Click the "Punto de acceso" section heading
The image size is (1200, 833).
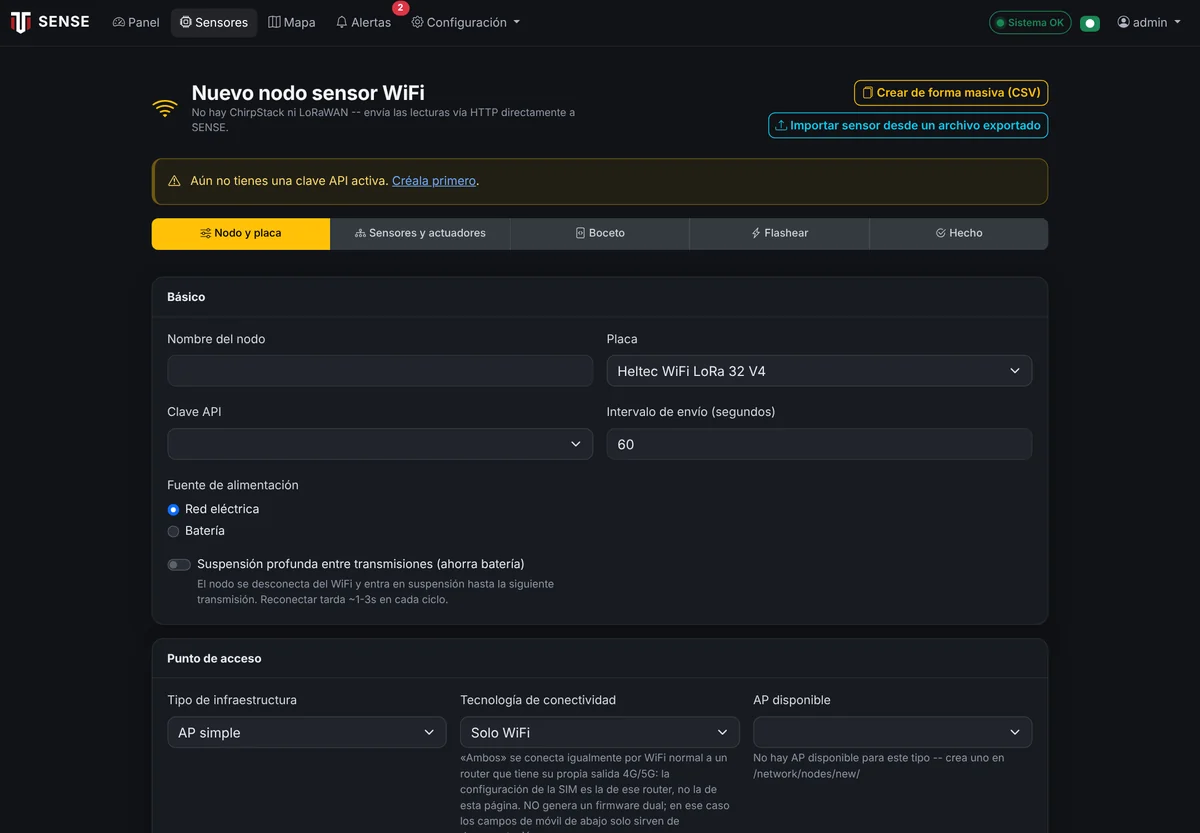pos(214,659)
